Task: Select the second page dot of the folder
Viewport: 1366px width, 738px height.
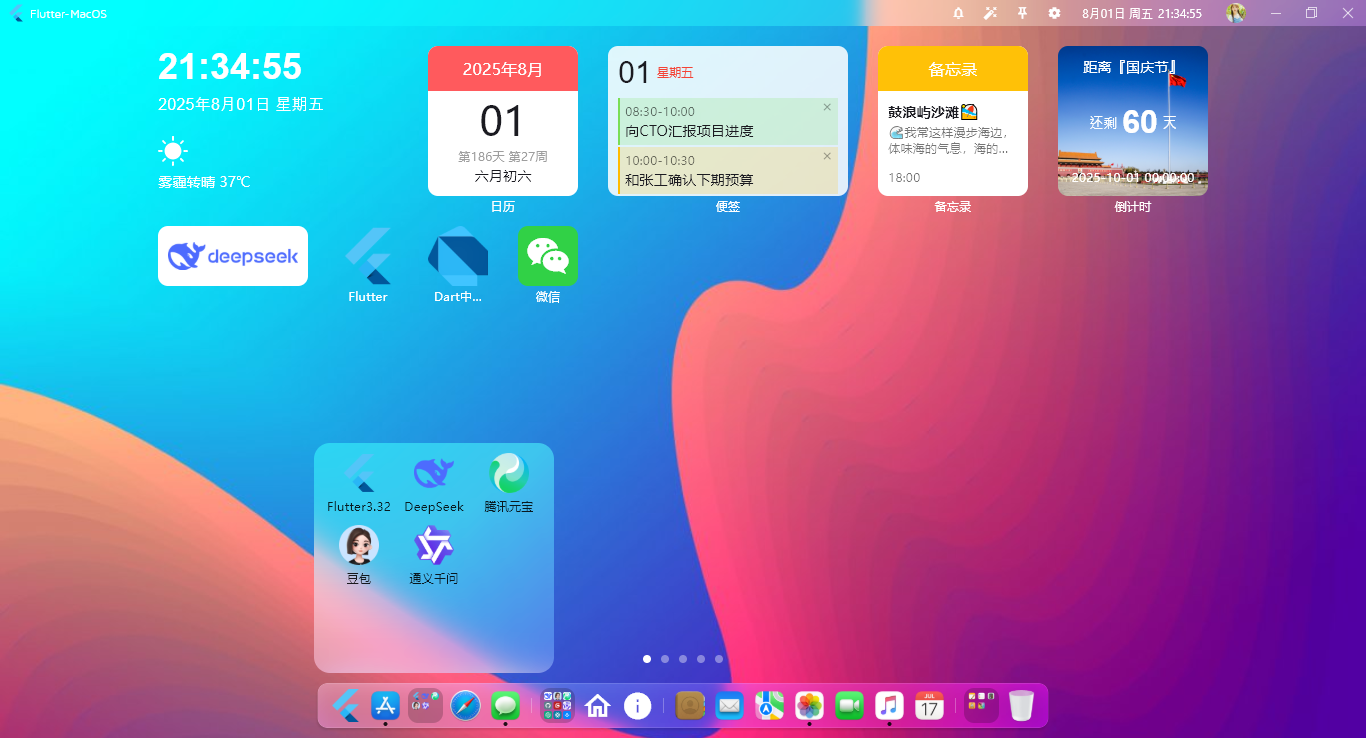Action: (x=664, y=659)
